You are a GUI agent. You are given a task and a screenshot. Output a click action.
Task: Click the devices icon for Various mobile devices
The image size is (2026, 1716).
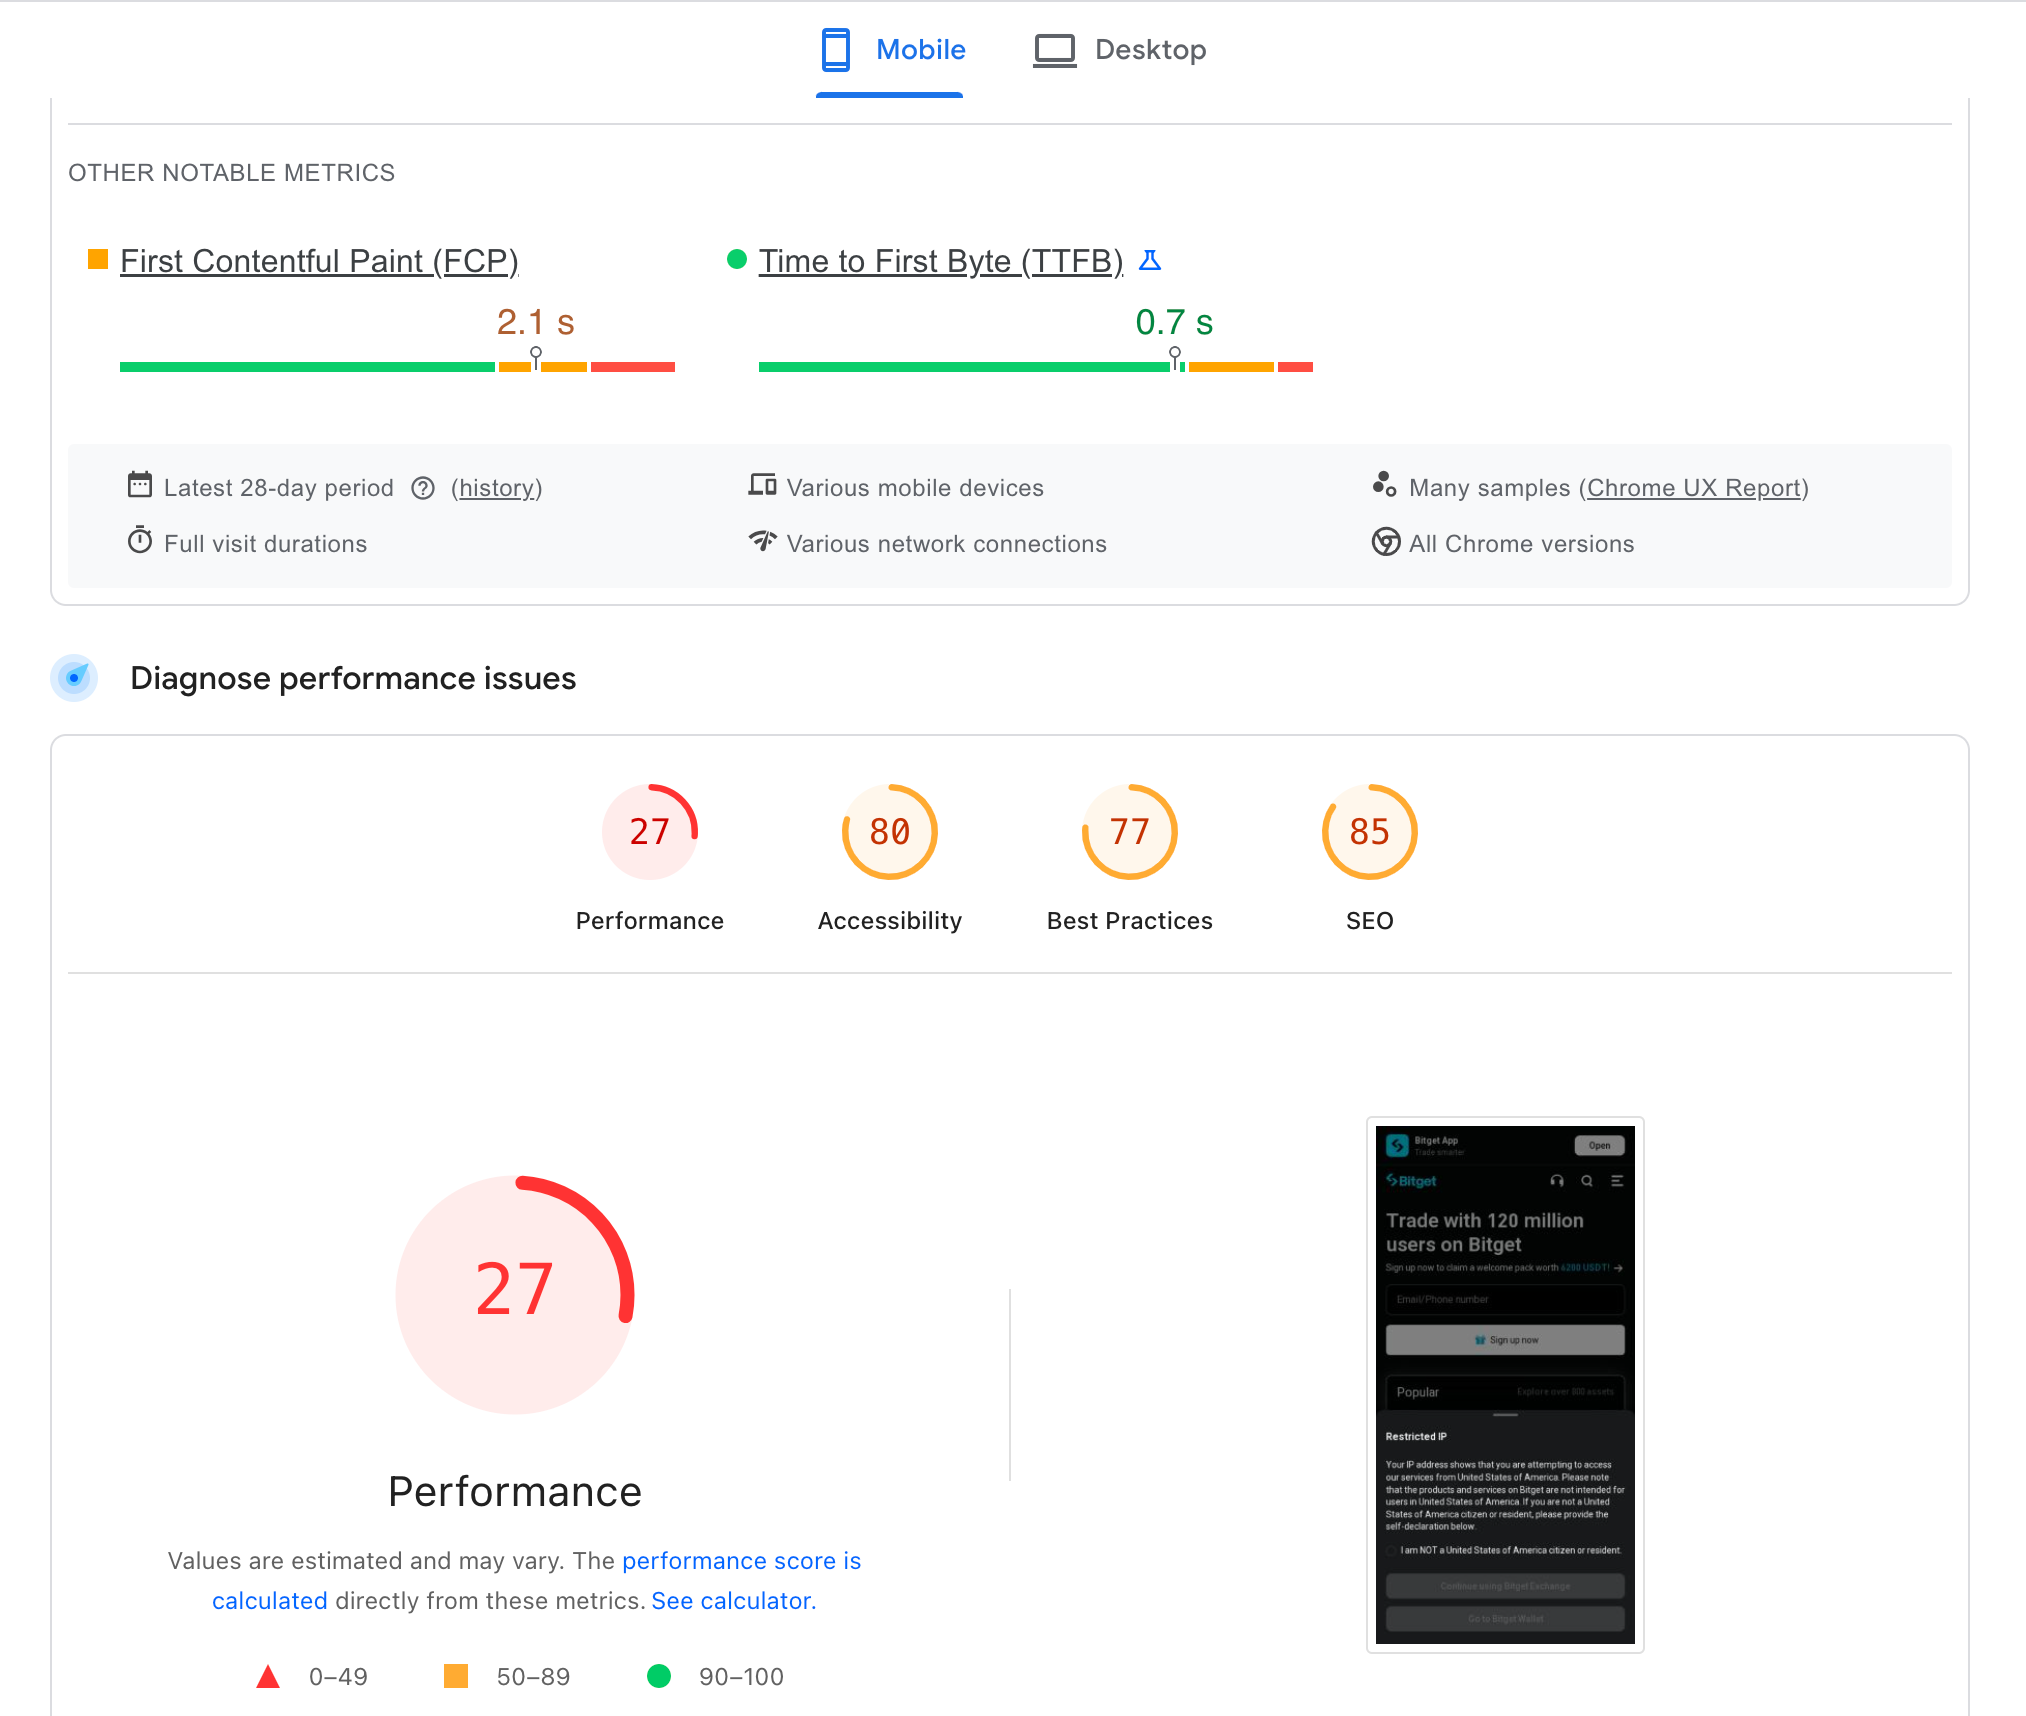point(763,486)
